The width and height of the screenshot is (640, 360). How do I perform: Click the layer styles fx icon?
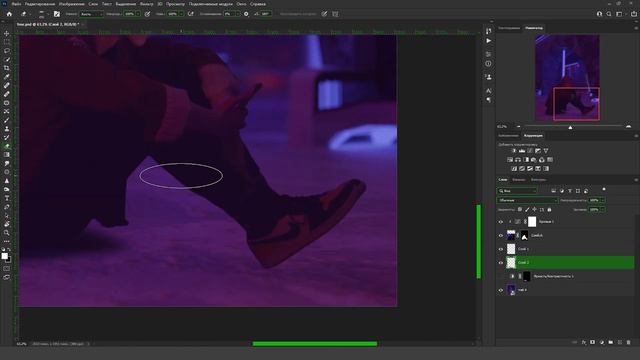click(584, 342)
